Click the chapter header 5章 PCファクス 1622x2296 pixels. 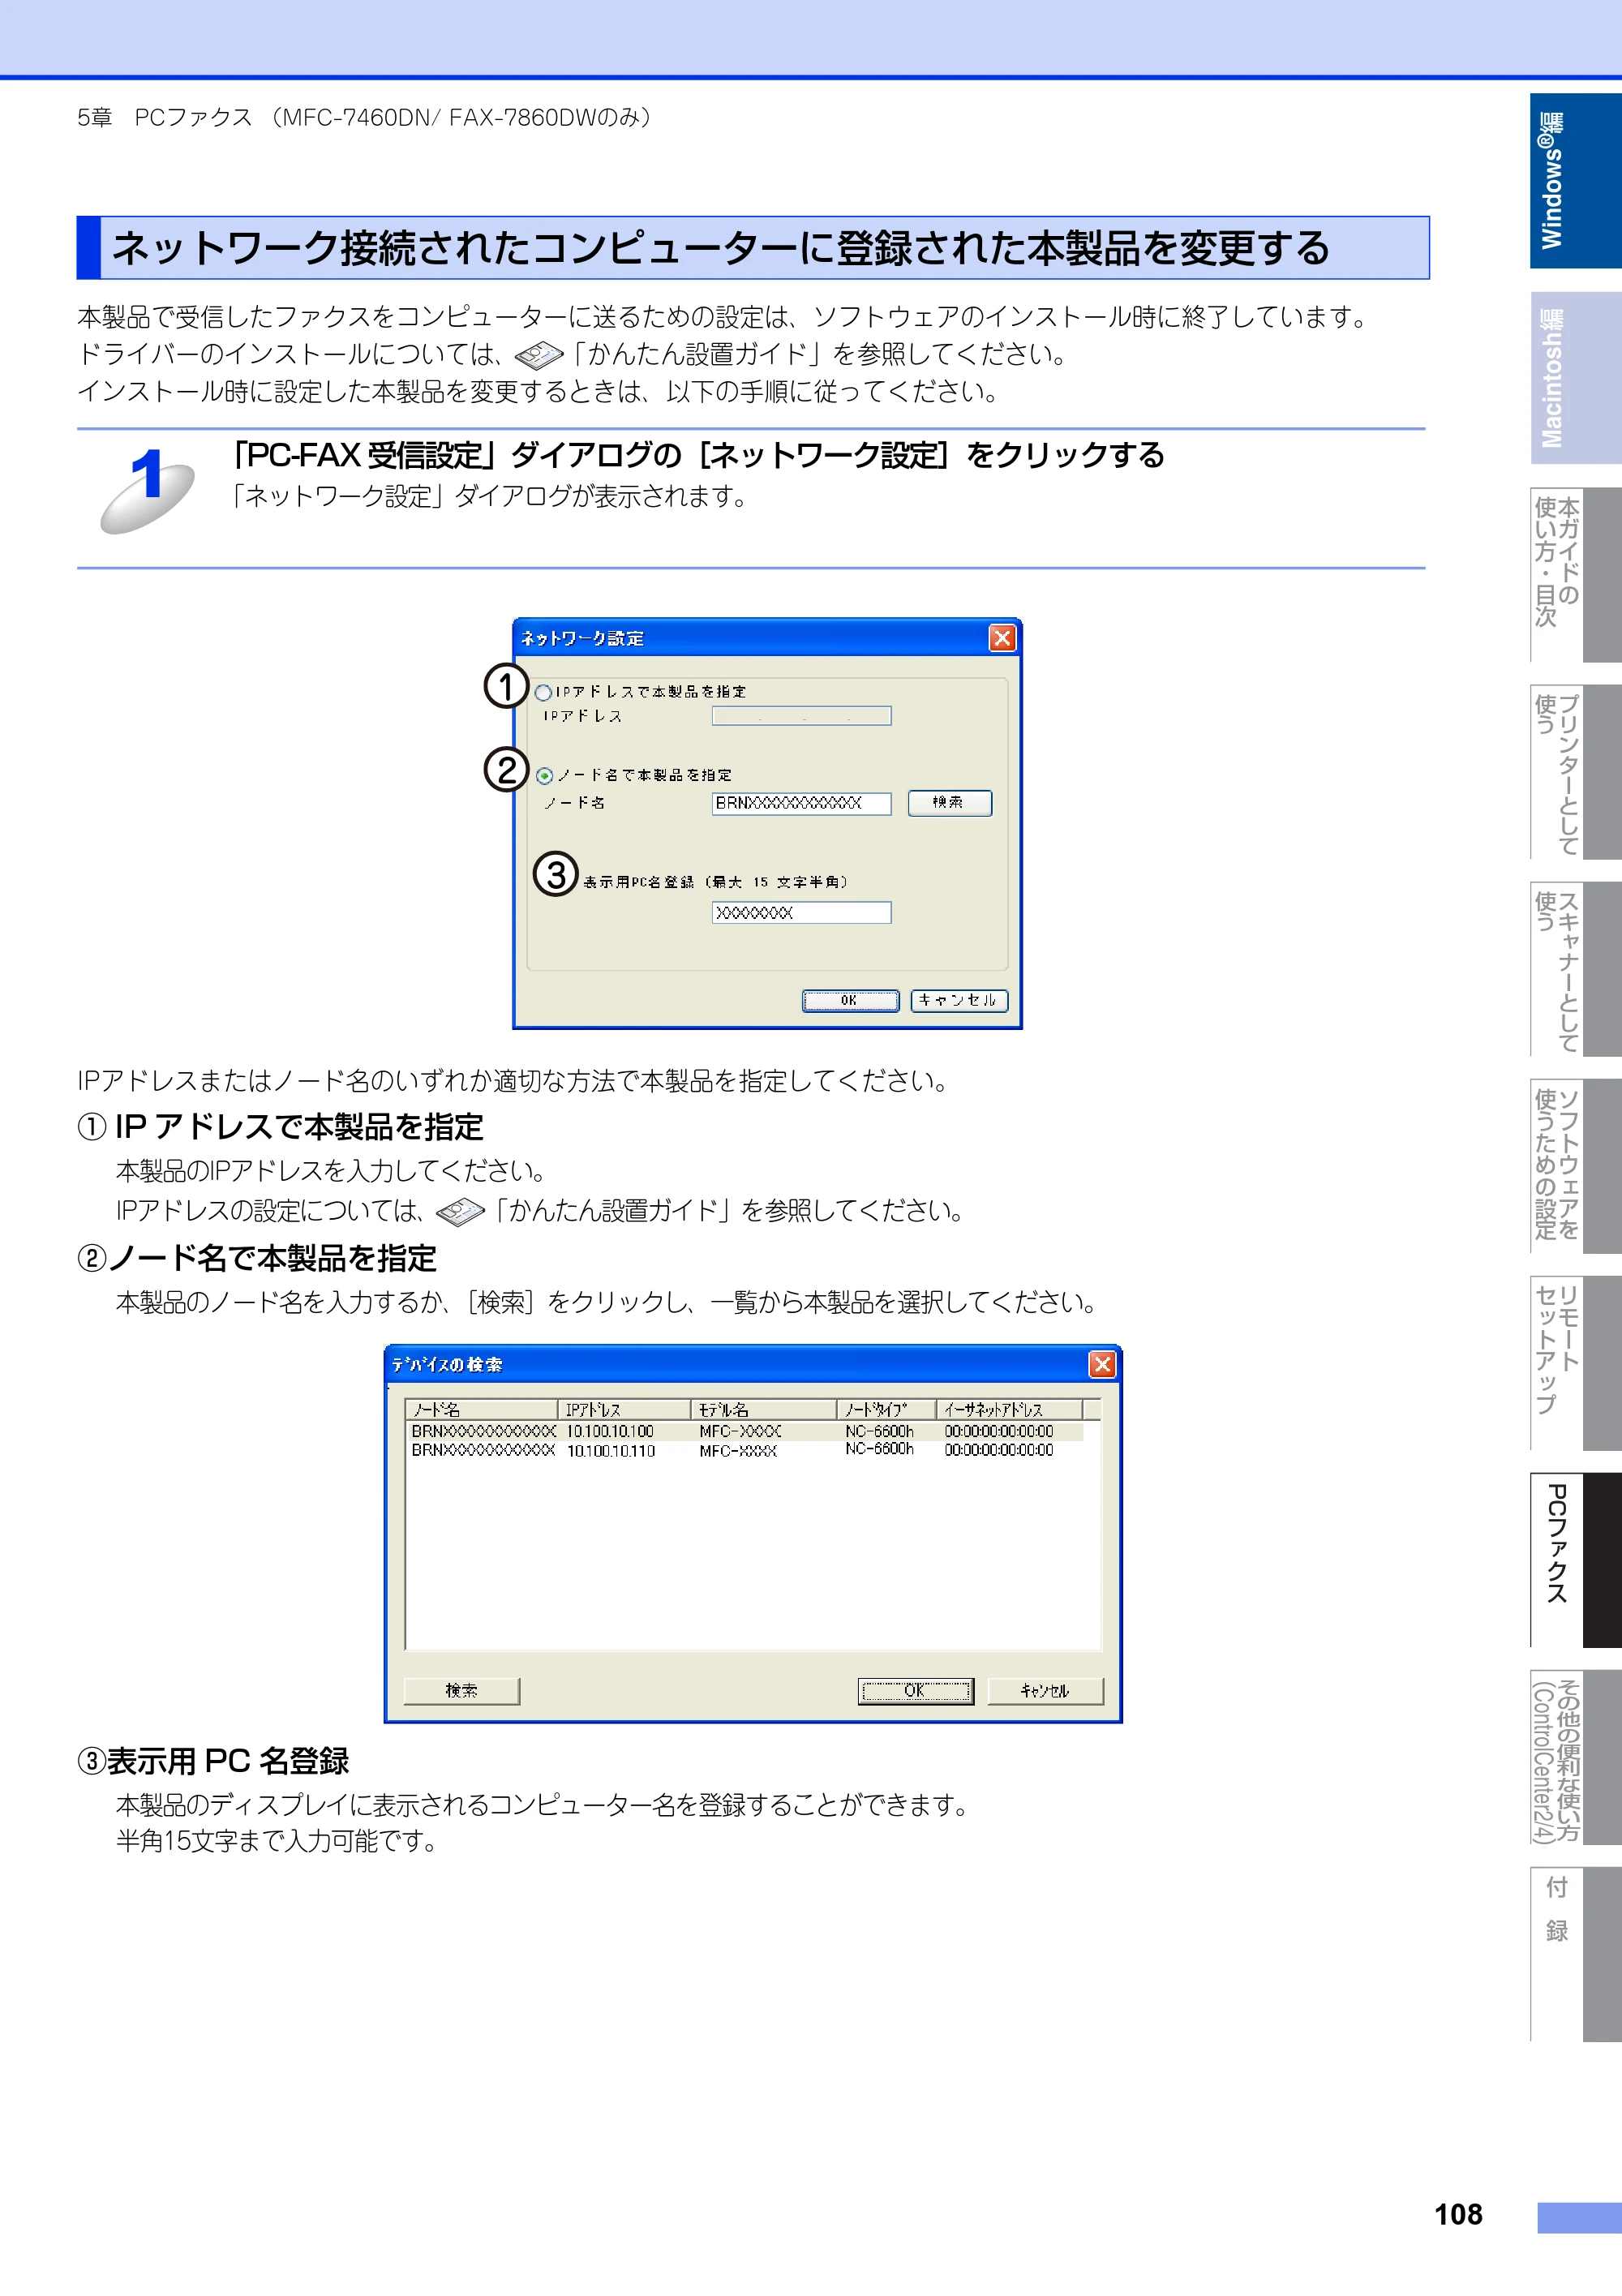(165, 118)
